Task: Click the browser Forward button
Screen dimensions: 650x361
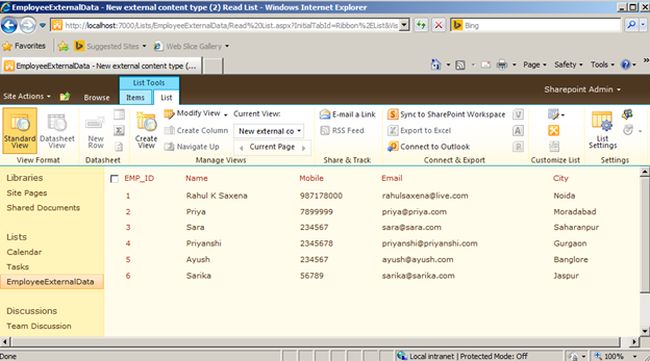Action: coord(27,25)
